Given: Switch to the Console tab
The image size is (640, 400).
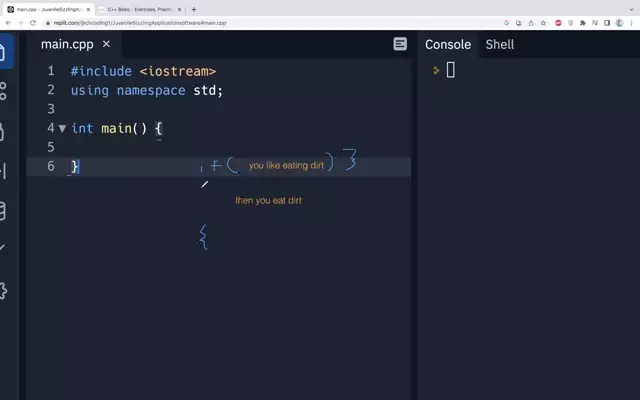Looking at the screenshot, I should (448, 44).
